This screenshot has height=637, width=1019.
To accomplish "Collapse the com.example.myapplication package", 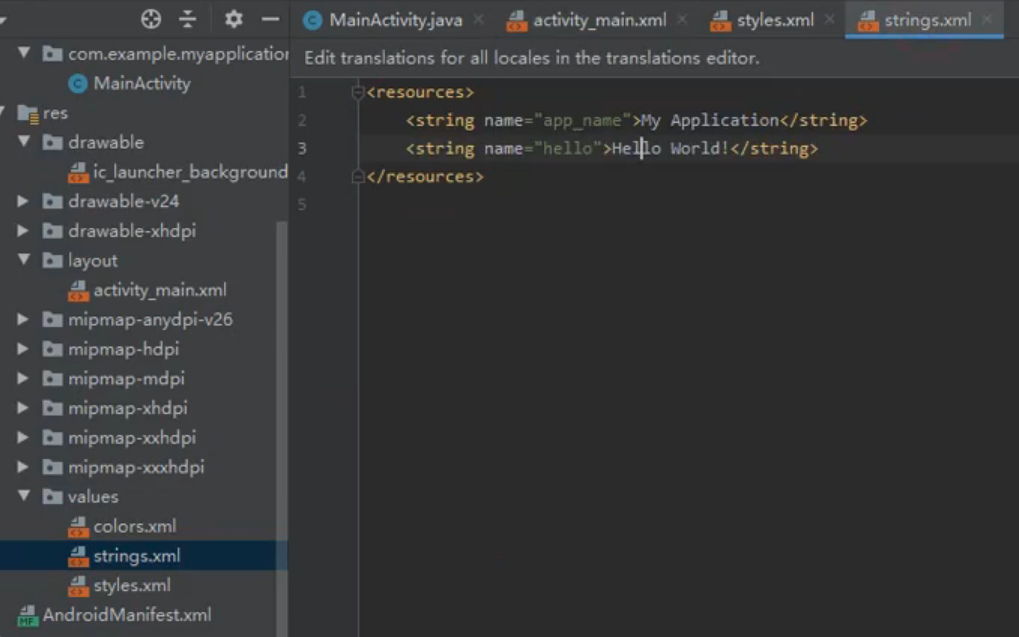I will click(24, 53).
